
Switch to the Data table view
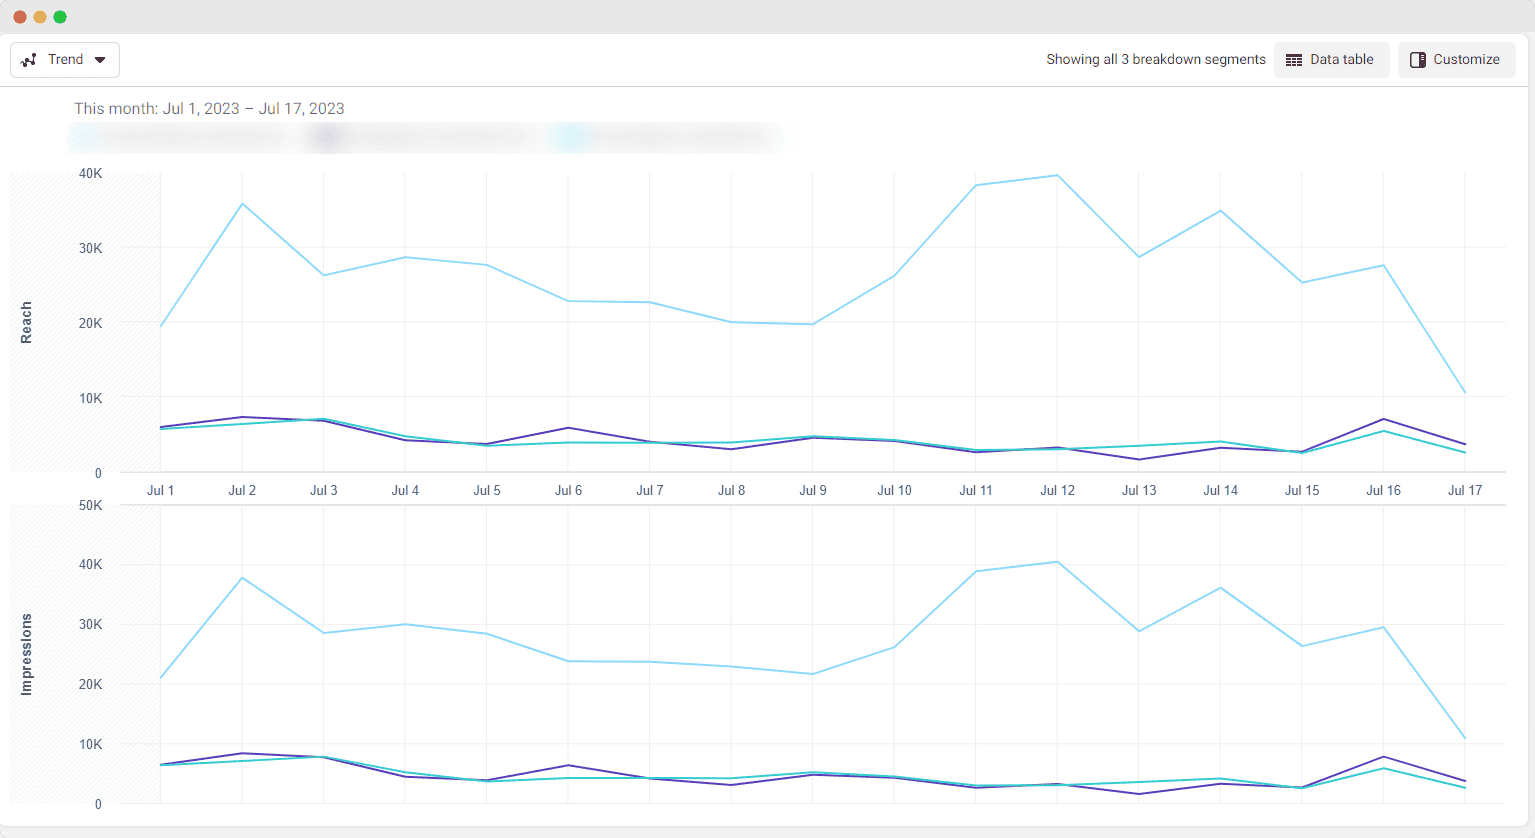[x=1331, y=59]
